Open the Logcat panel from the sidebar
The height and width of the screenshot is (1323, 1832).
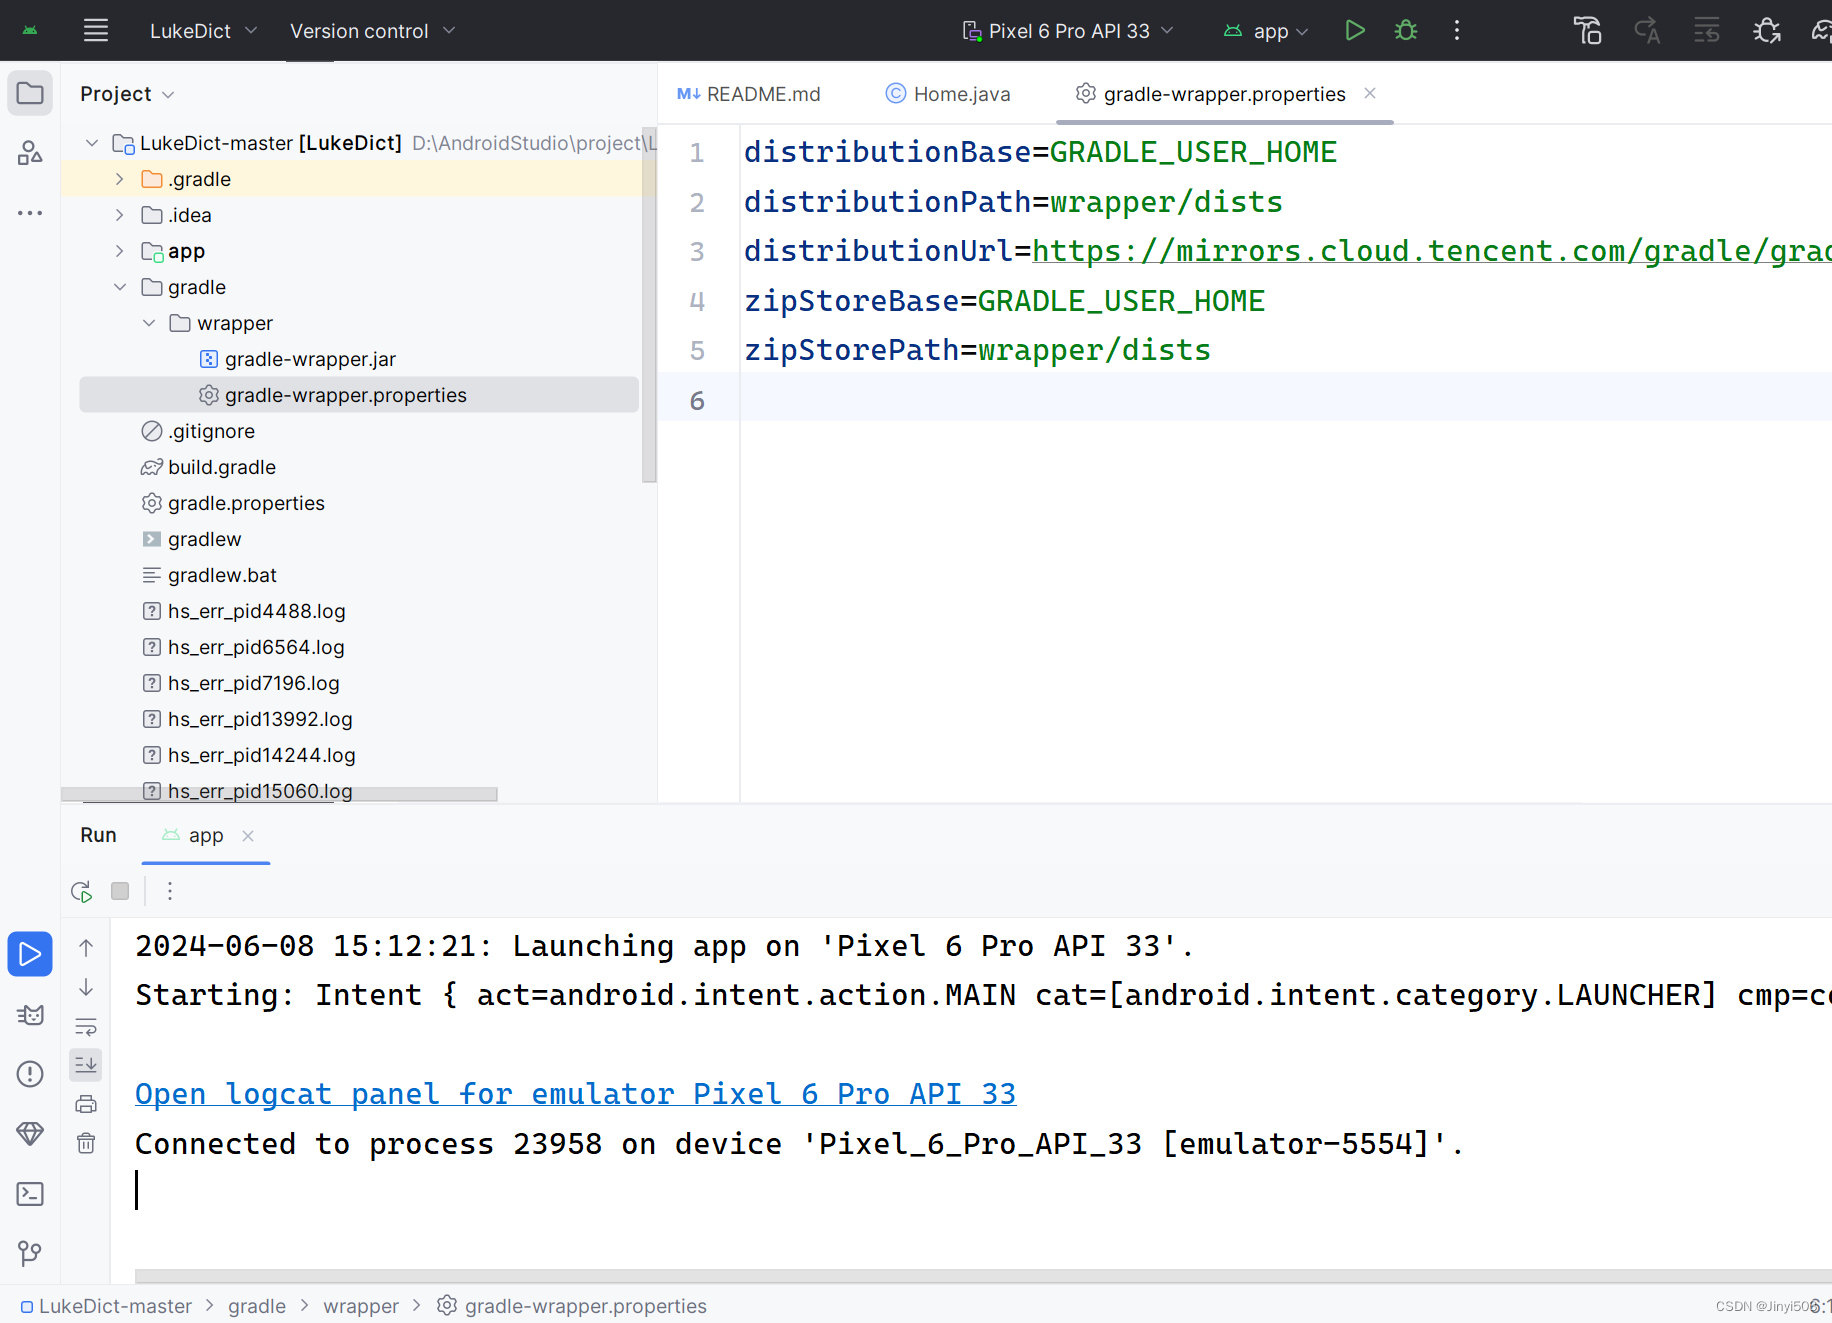[x=30, y=1015]
